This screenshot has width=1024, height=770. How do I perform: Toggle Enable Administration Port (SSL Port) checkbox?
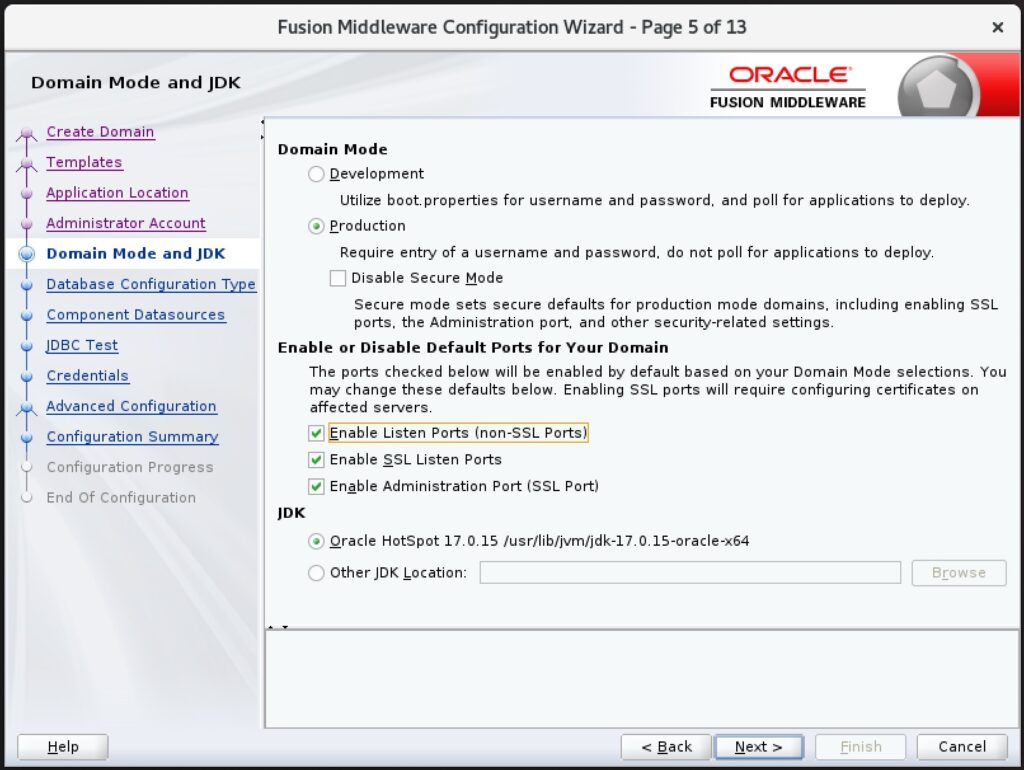click(316, 487)
